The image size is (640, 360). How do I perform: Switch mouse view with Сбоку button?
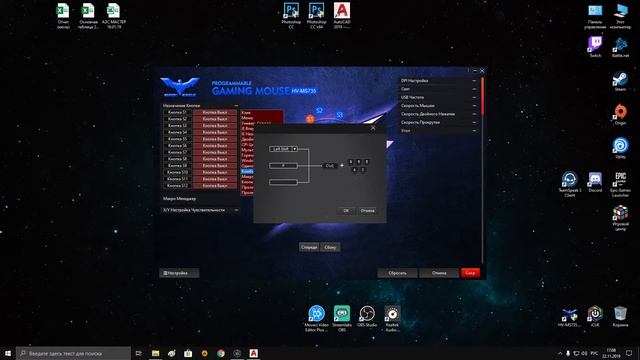pos(330,247)
